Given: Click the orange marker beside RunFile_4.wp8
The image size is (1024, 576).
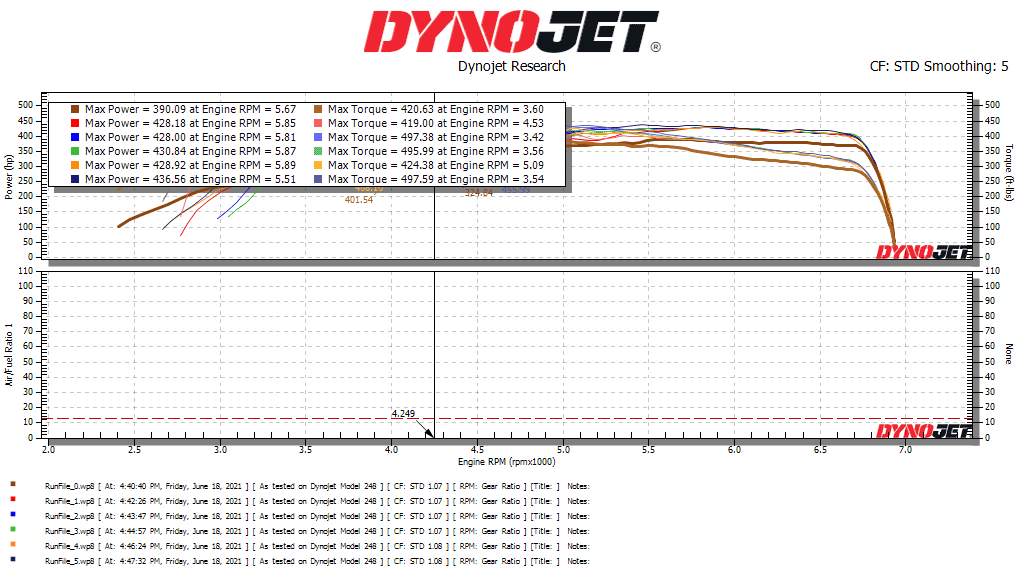Looking at the screenshot, I should [x=13, y=544].
